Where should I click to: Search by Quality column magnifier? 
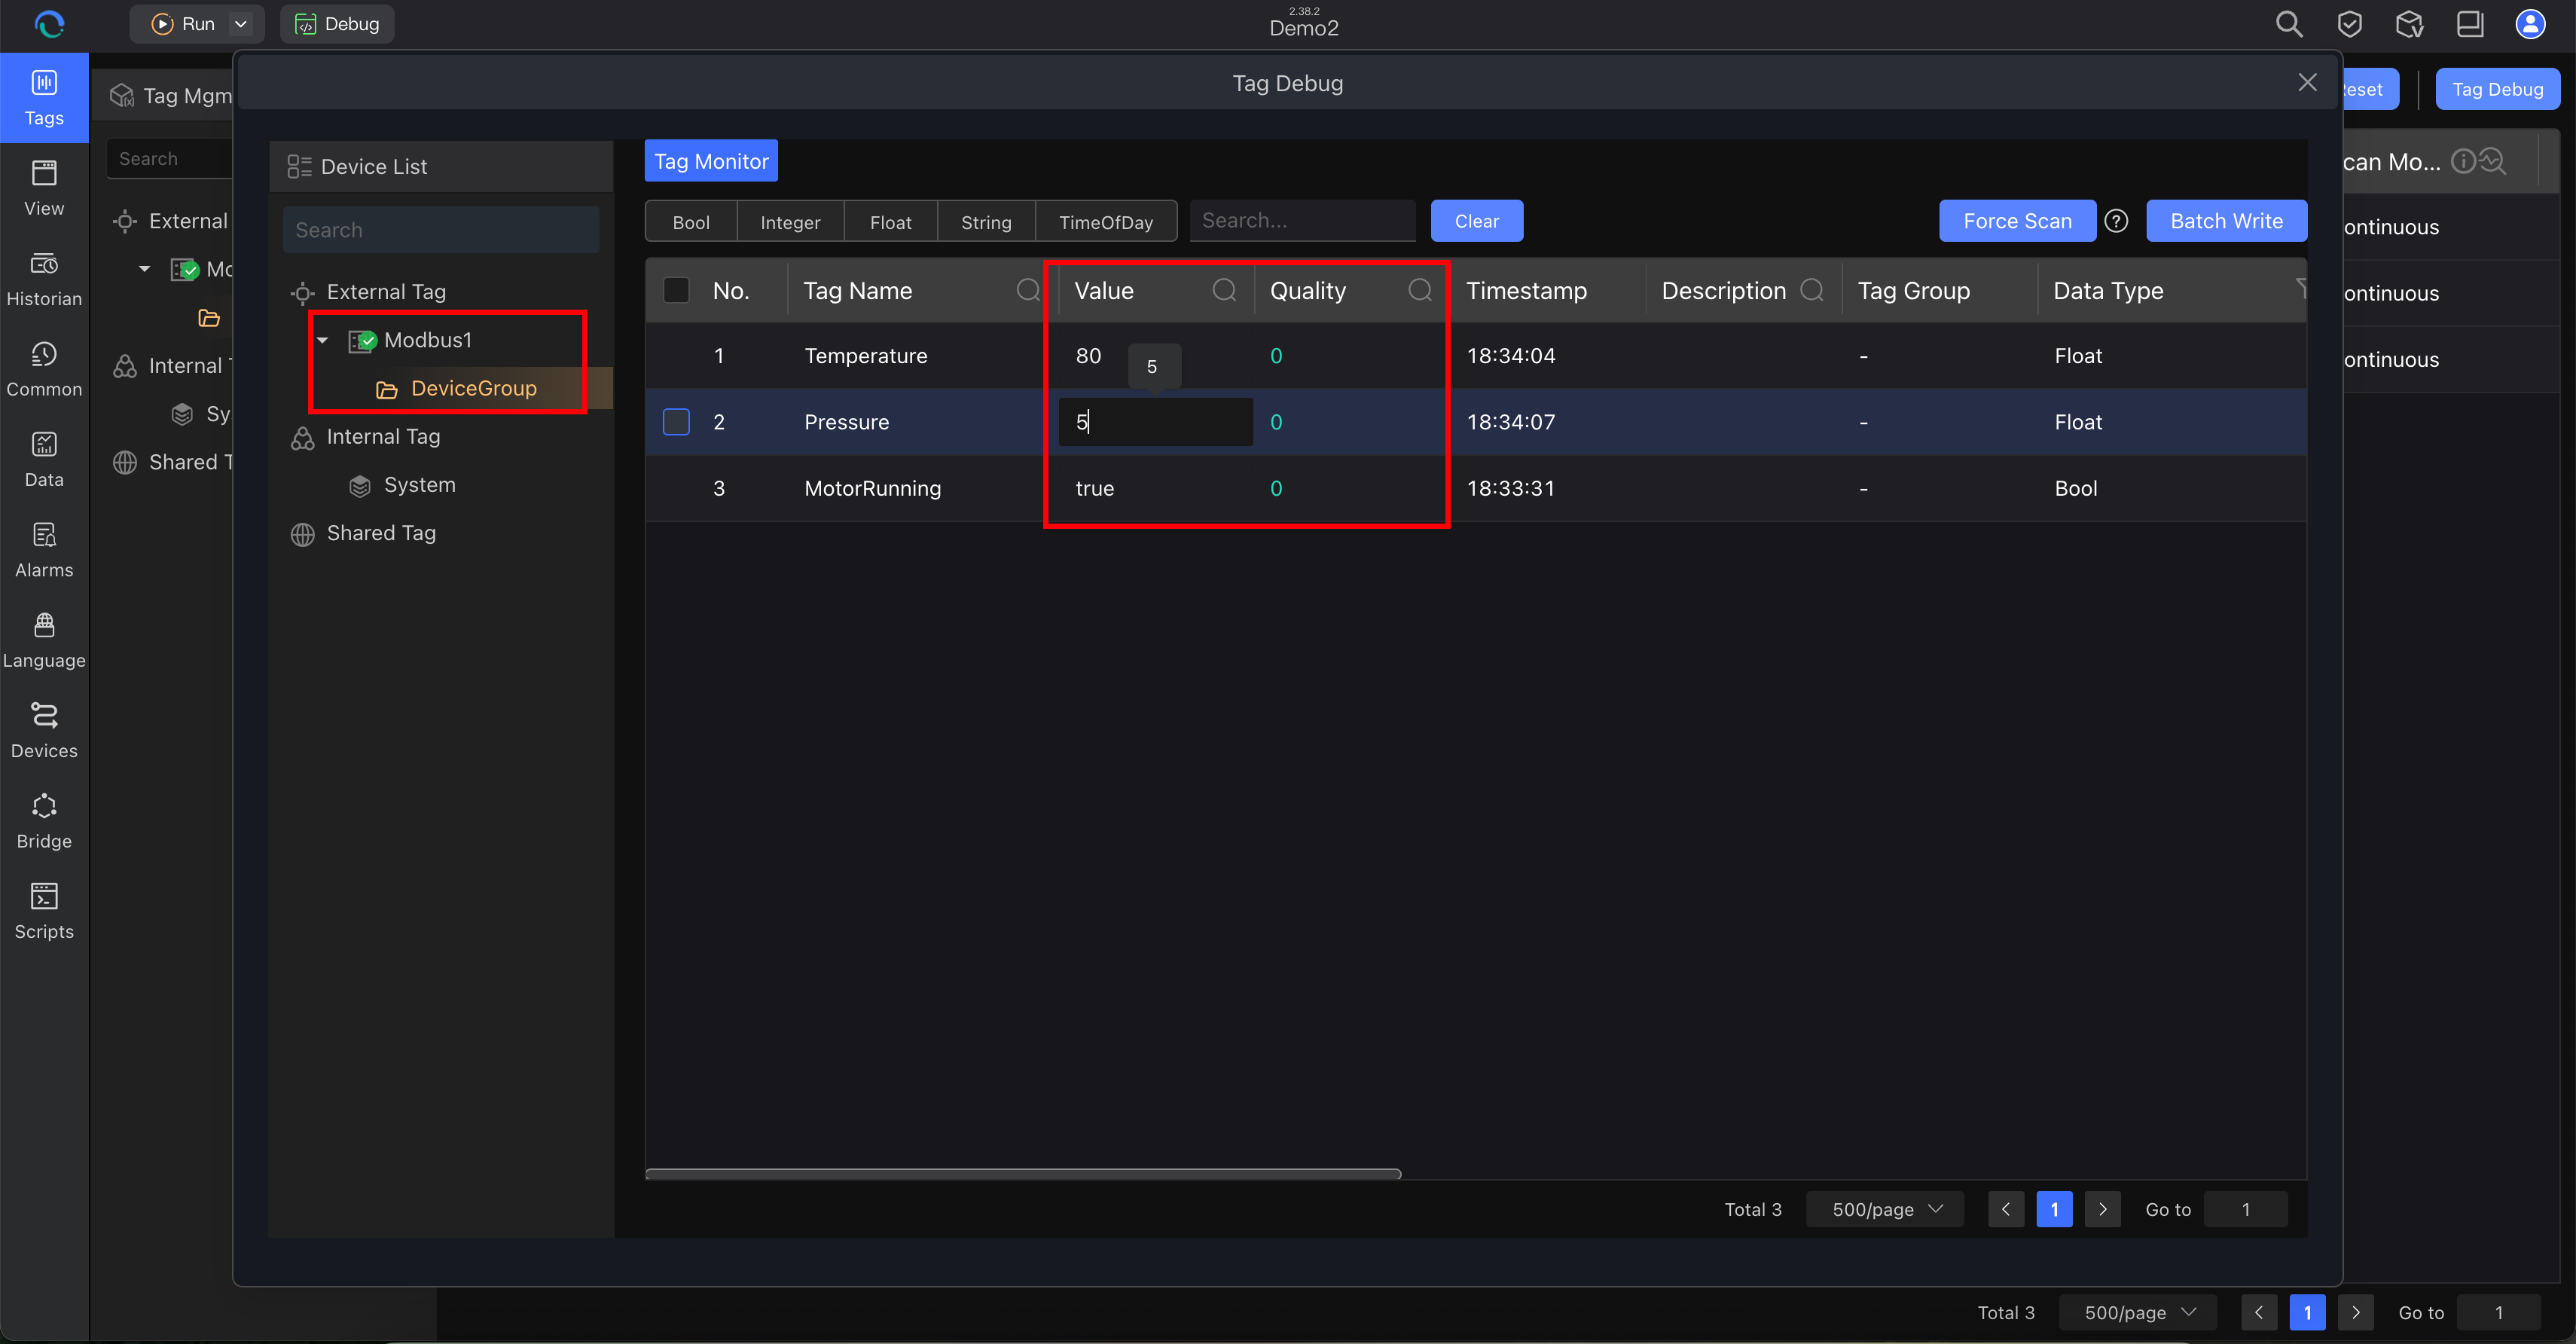click(1419, 291)
